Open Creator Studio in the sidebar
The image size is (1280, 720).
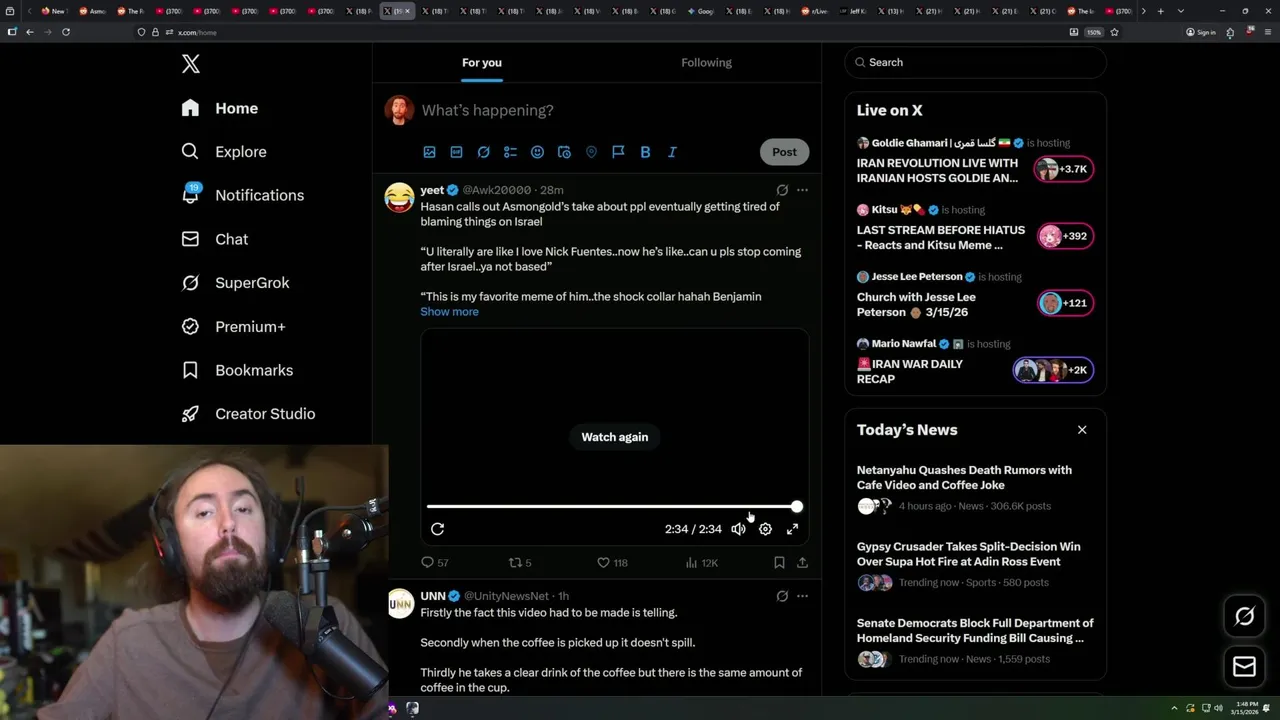coord(248,414)
